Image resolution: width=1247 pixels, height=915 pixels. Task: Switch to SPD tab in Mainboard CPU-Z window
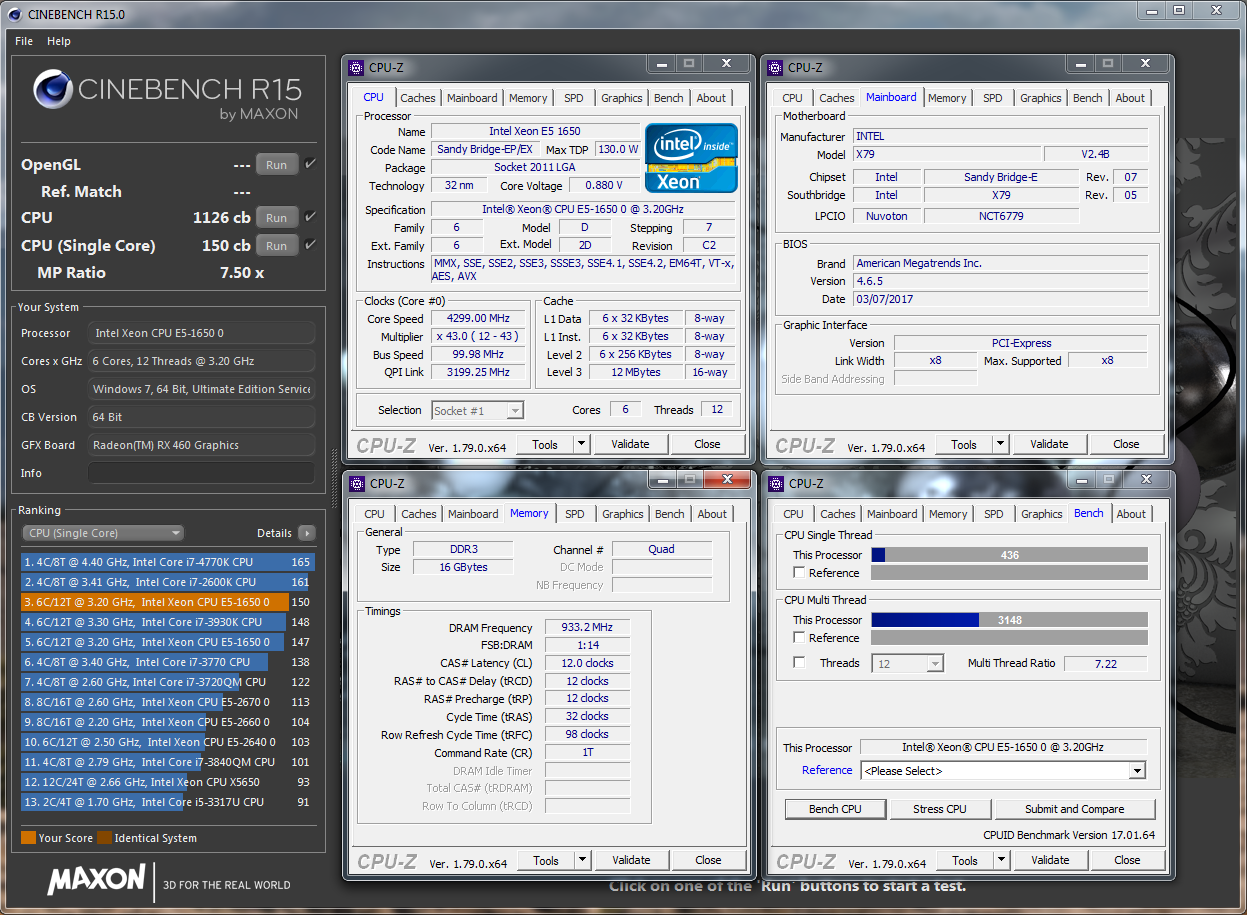(x=992, y=98)
